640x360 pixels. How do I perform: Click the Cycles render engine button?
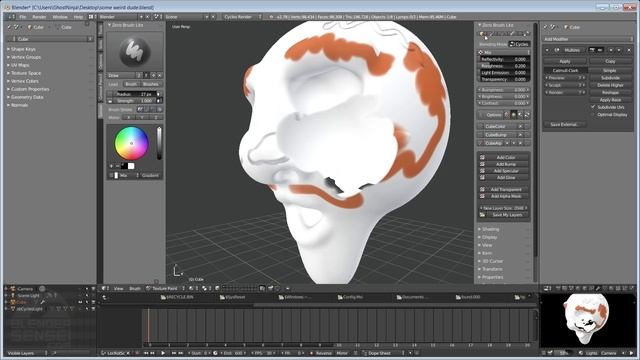click(519, 44)
